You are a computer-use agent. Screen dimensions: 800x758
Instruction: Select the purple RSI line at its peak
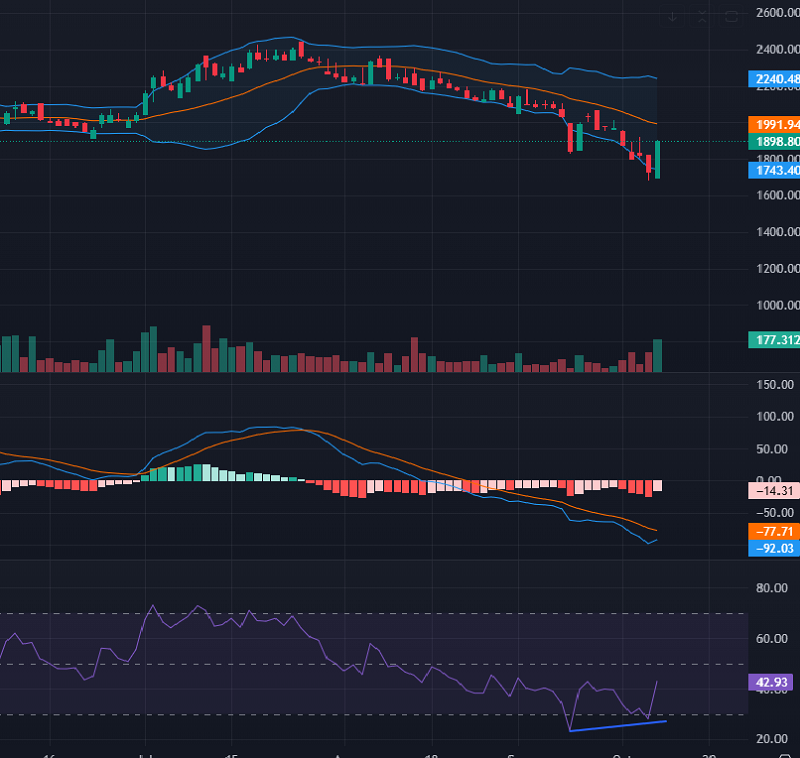tap(153, 606)
